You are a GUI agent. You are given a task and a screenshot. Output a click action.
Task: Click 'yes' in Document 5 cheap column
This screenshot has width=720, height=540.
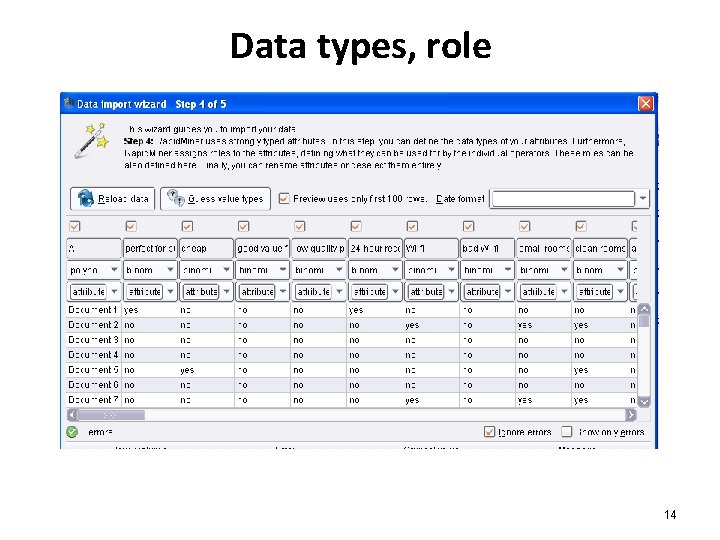(187, 370)
